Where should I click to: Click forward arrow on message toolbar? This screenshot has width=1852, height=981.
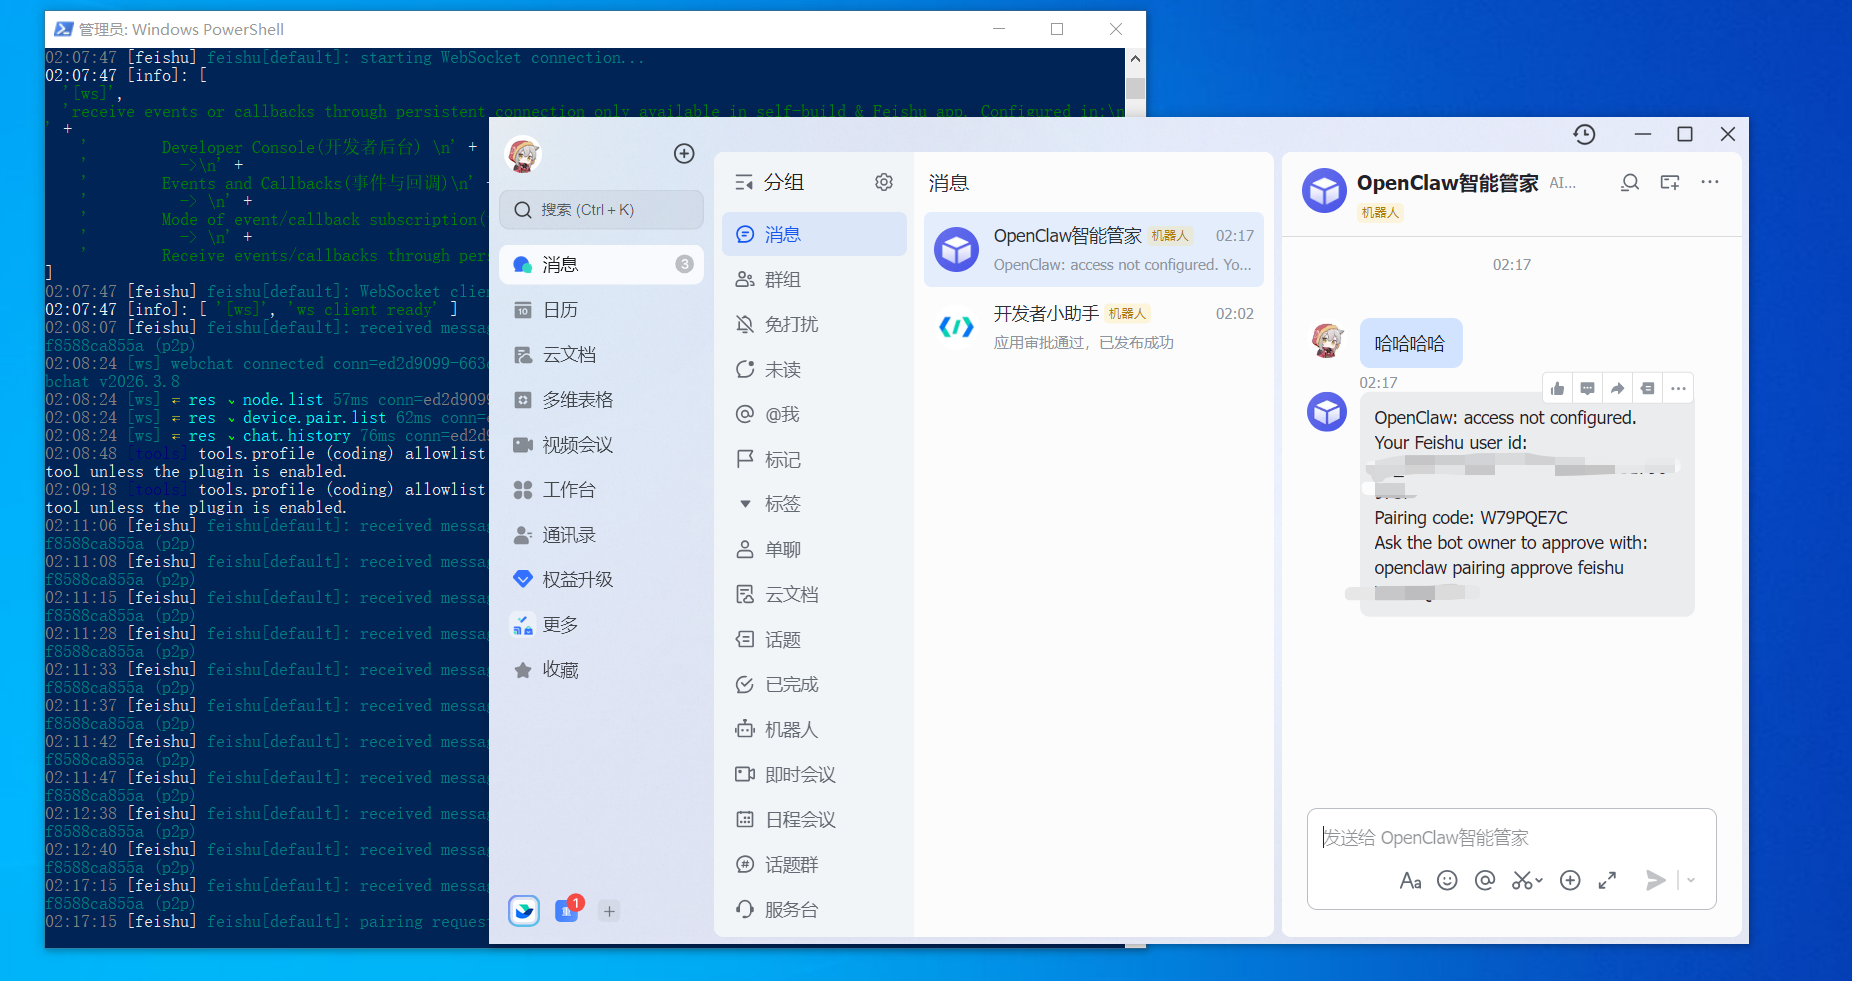(1617, 388)
